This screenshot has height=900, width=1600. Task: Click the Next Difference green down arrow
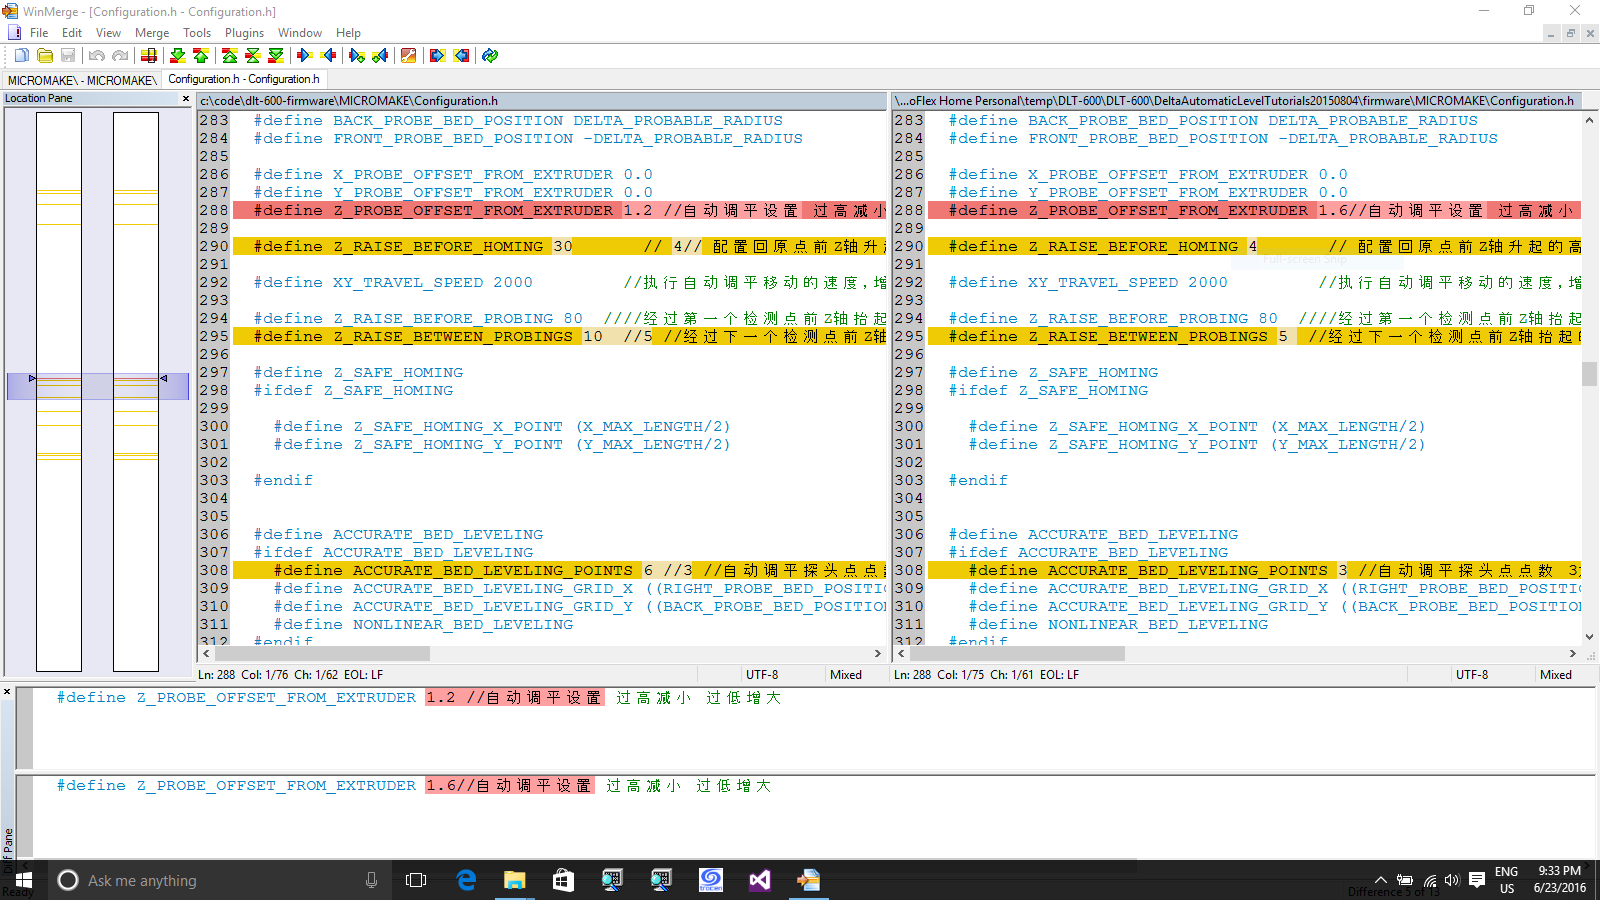[x=178, y=56]
